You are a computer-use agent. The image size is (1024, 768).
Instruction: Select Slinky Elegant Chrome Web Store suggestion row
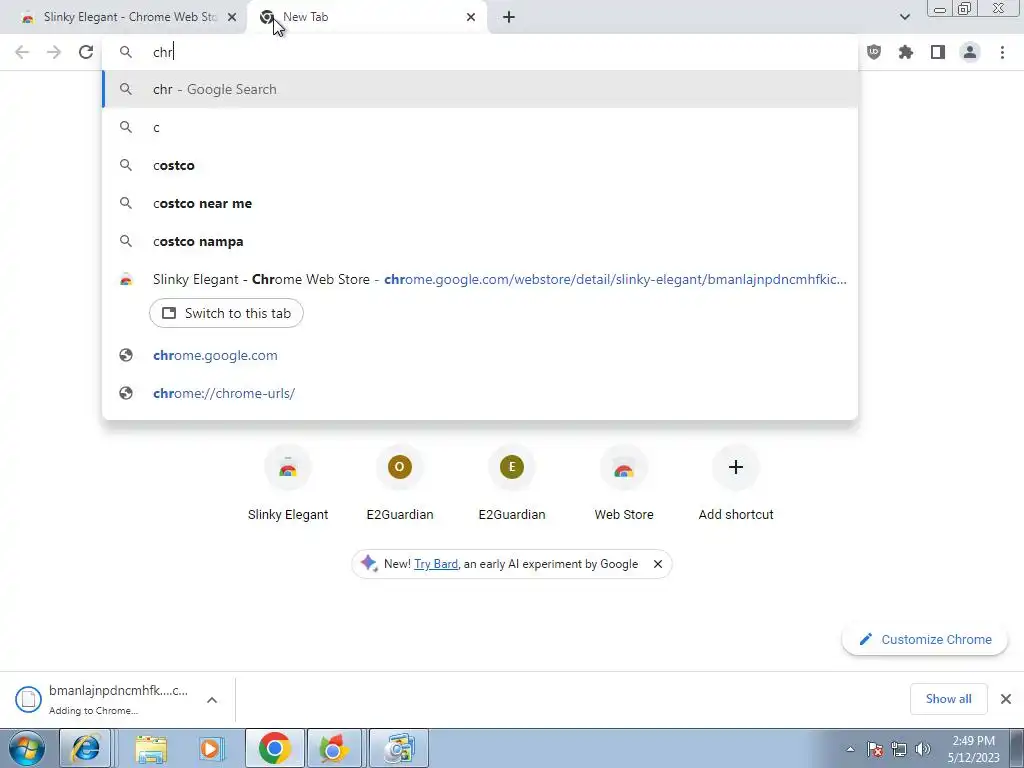pyautogui.click(x=480, y=280)
